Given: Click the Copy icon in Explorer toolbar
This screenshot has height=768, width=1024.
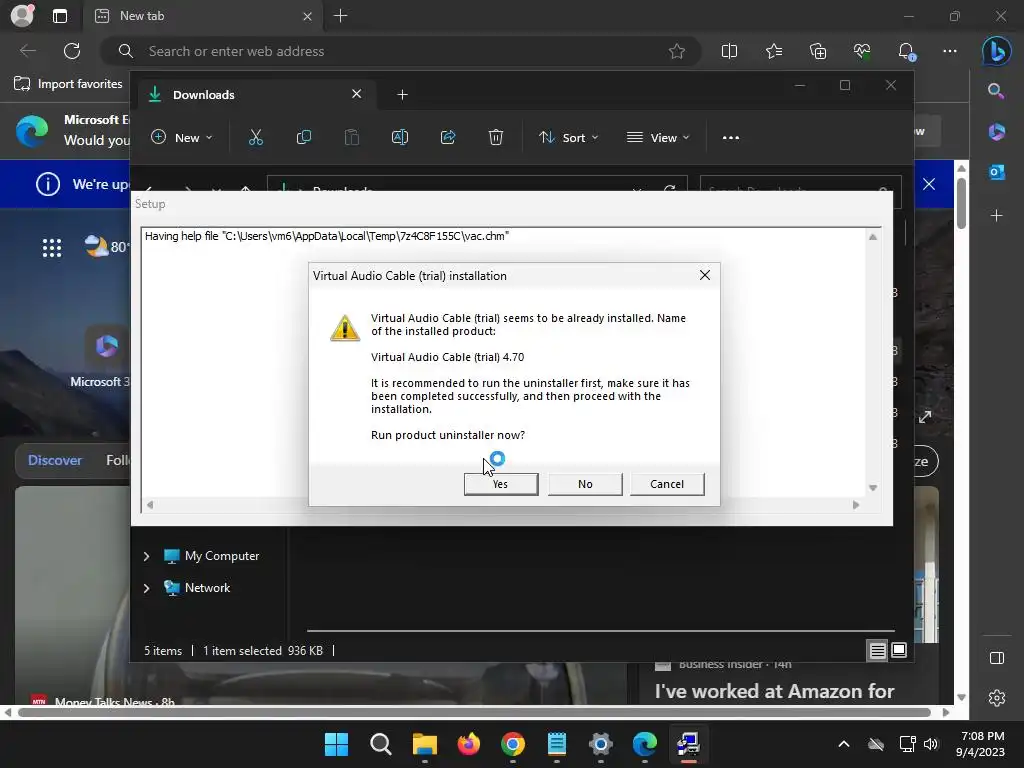Looking at the screenshot, I should pyautogui.click(x=304, y=137).
